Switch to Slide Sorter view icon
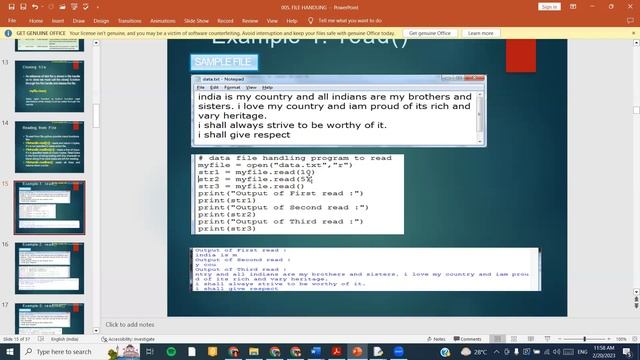640x360 pixels. (x=514, y=339)
